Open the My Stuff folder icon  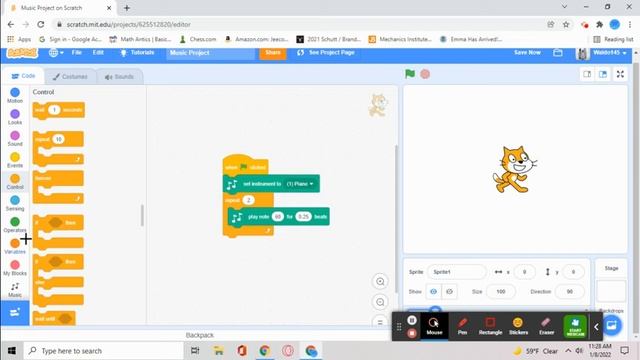click(558, 53)
